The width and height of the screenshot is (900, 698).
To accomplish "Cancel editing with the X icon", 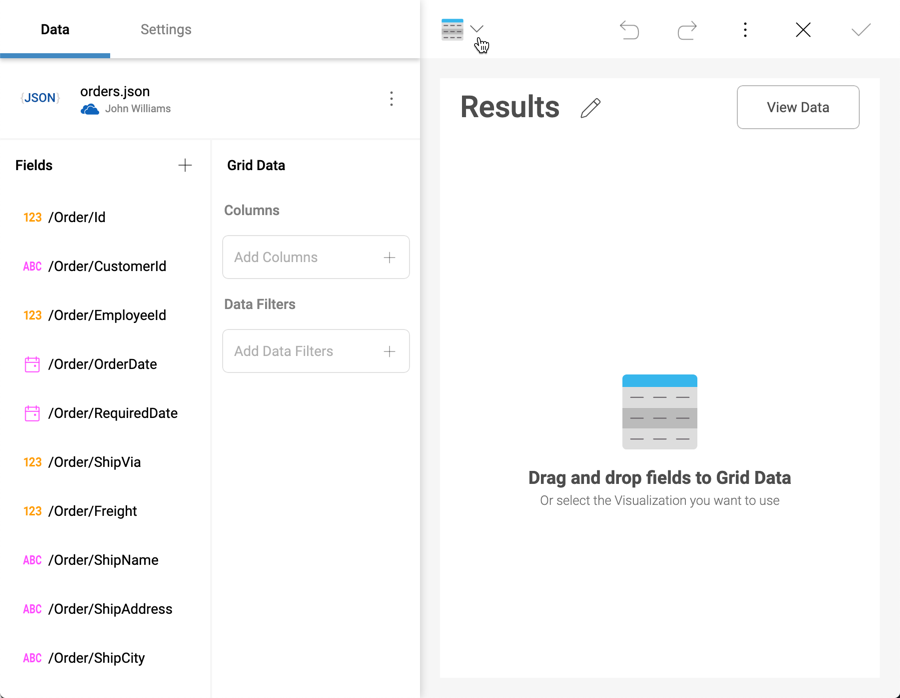I will [803, 30].
